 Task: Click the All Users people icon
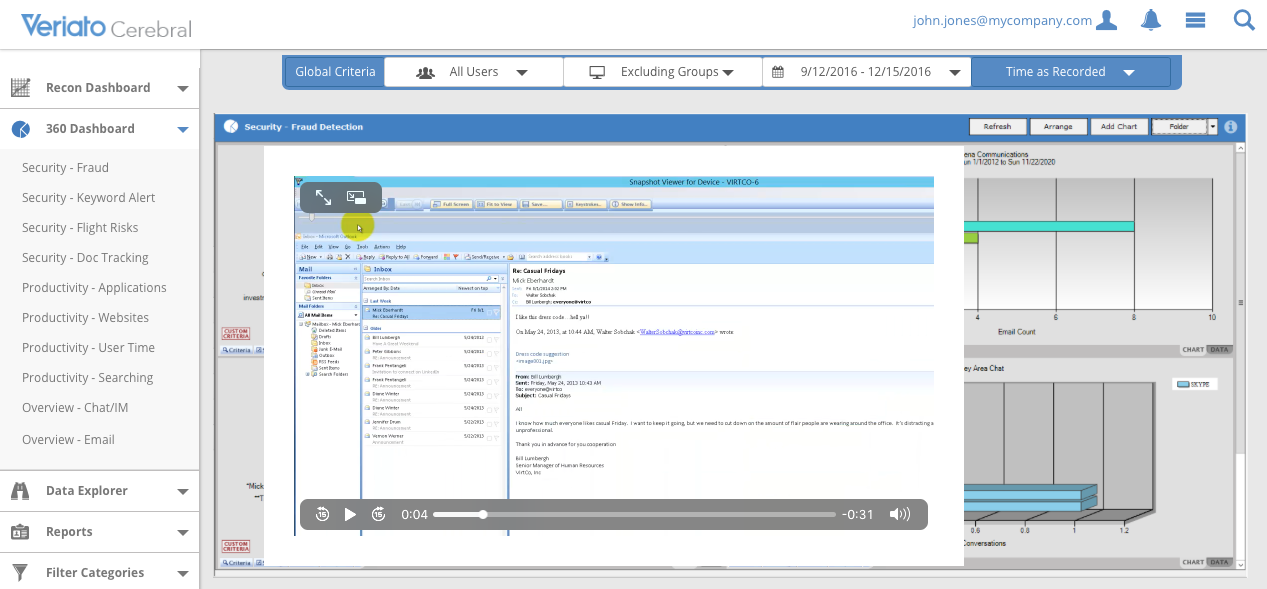(x=425, y=72)
